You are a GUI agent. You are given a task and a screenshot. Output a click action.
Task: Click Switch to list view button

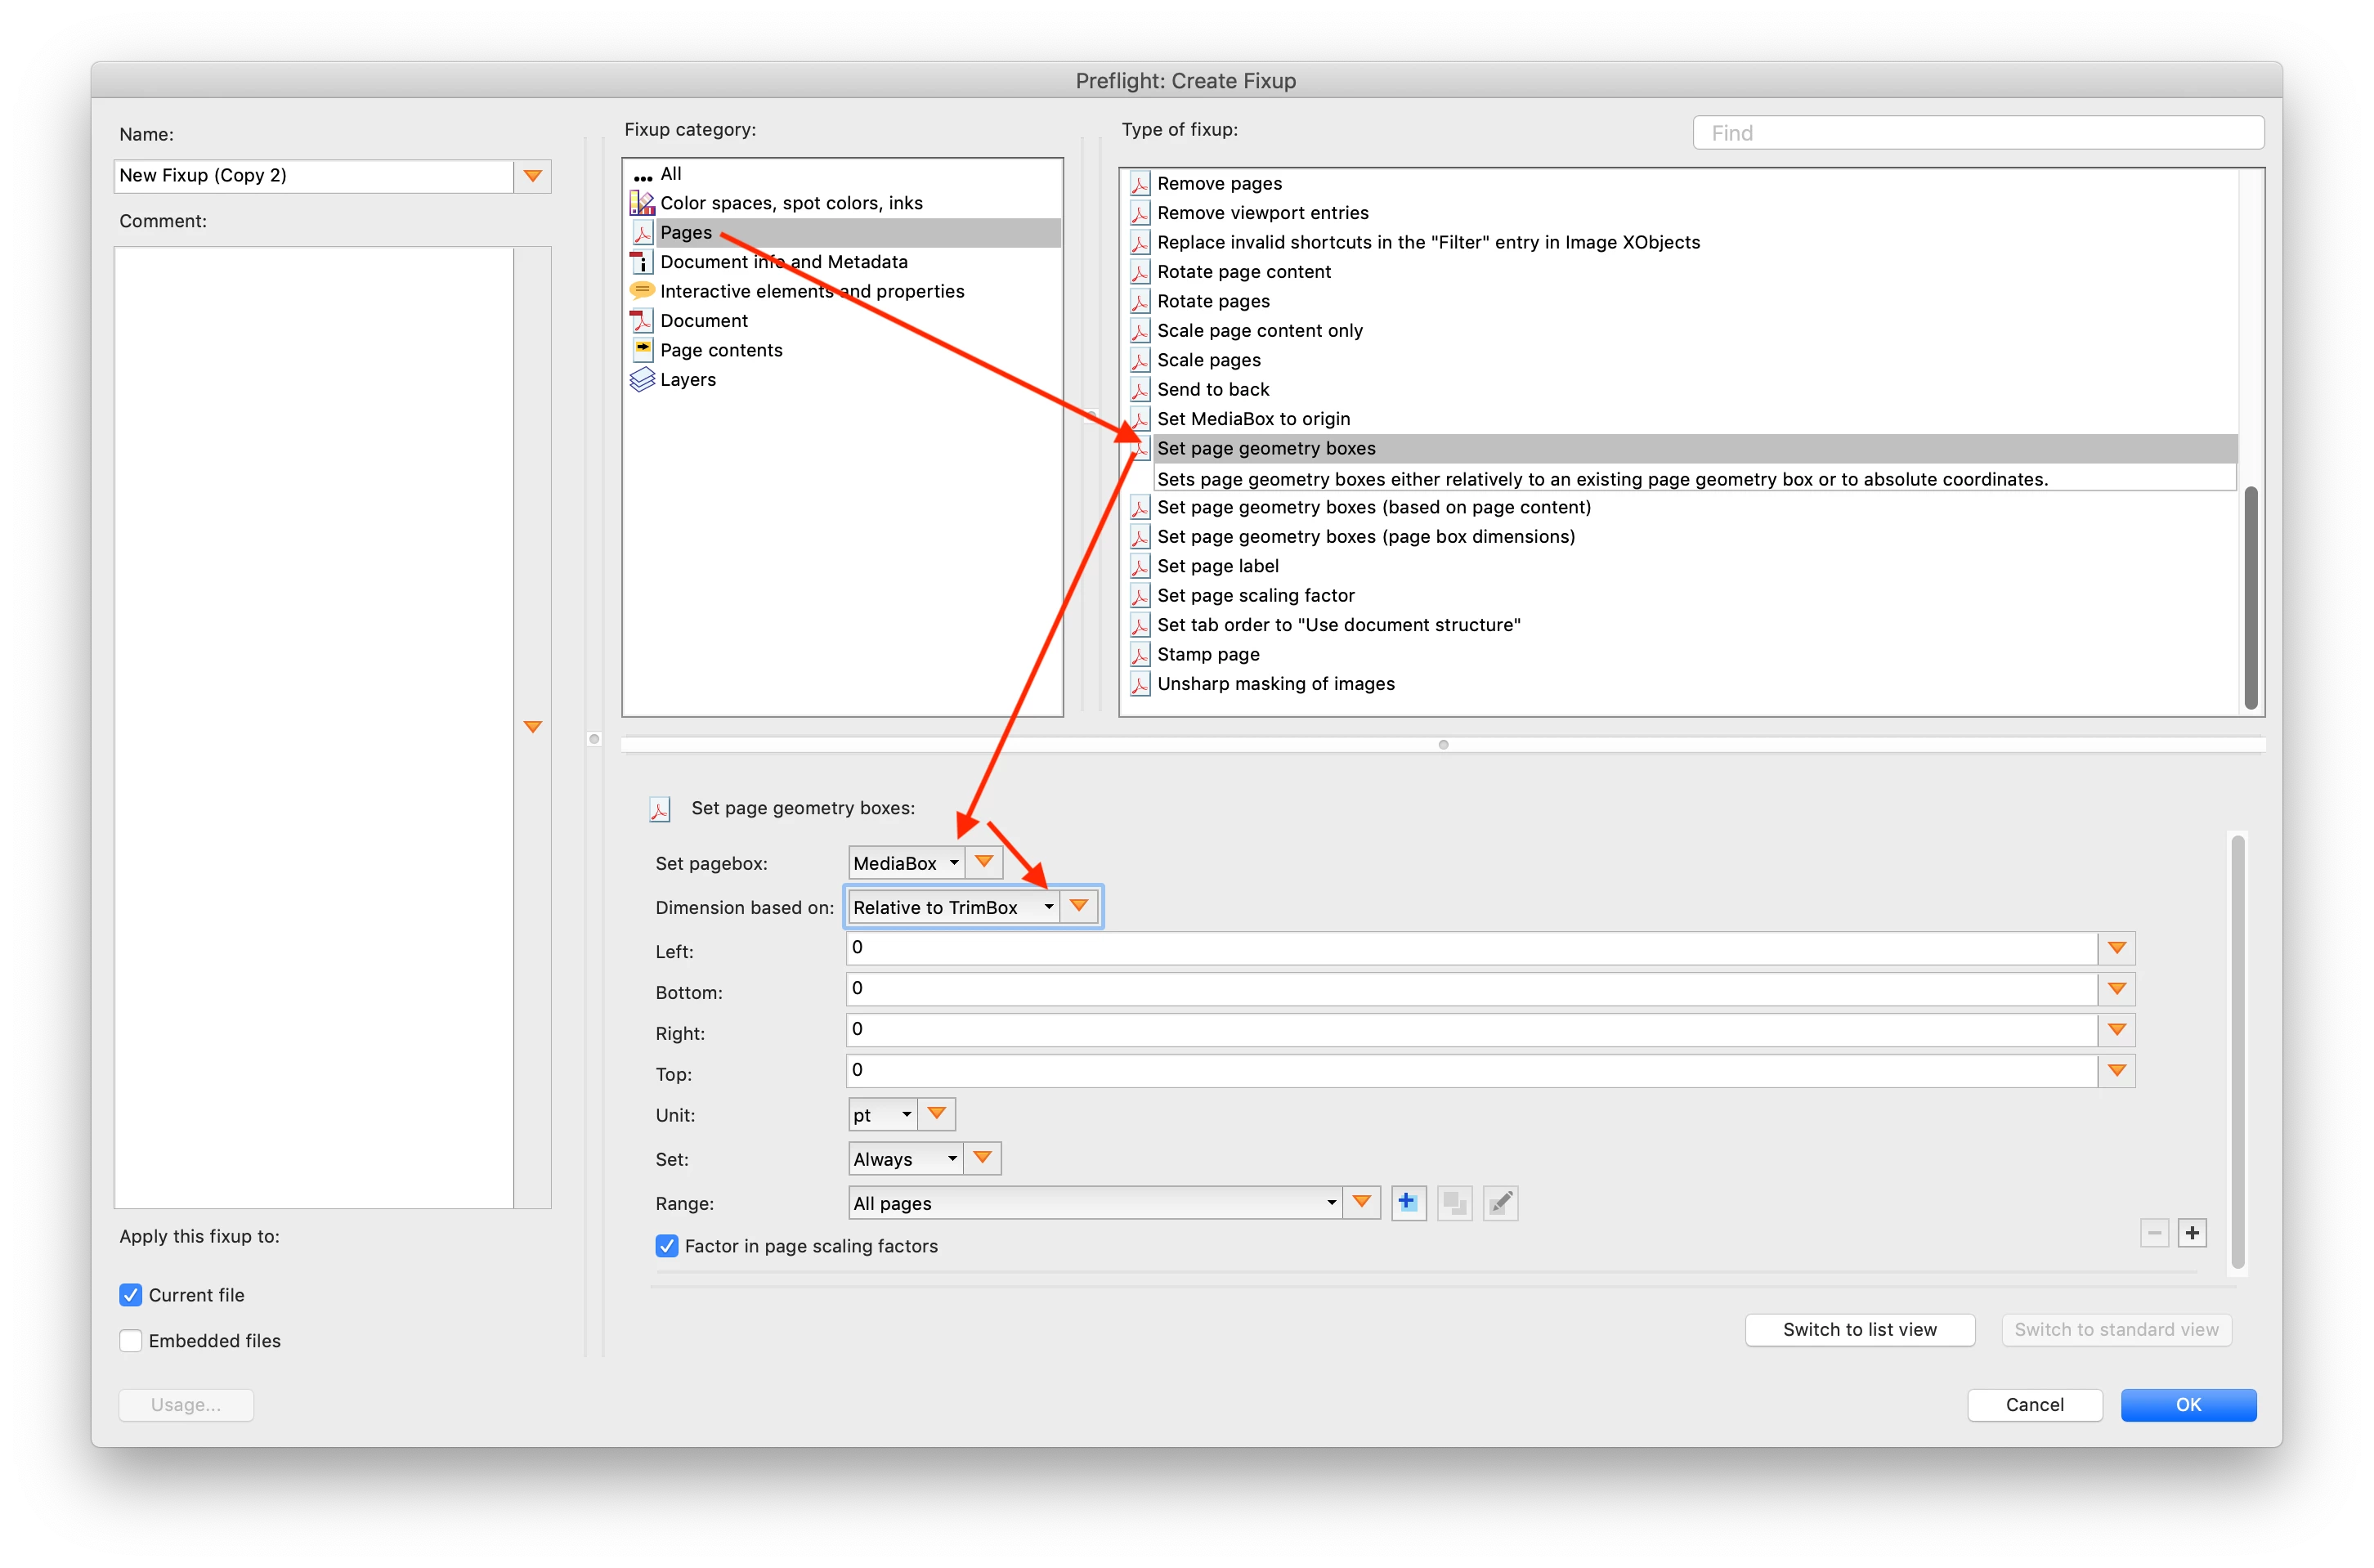[1859, 1329]
